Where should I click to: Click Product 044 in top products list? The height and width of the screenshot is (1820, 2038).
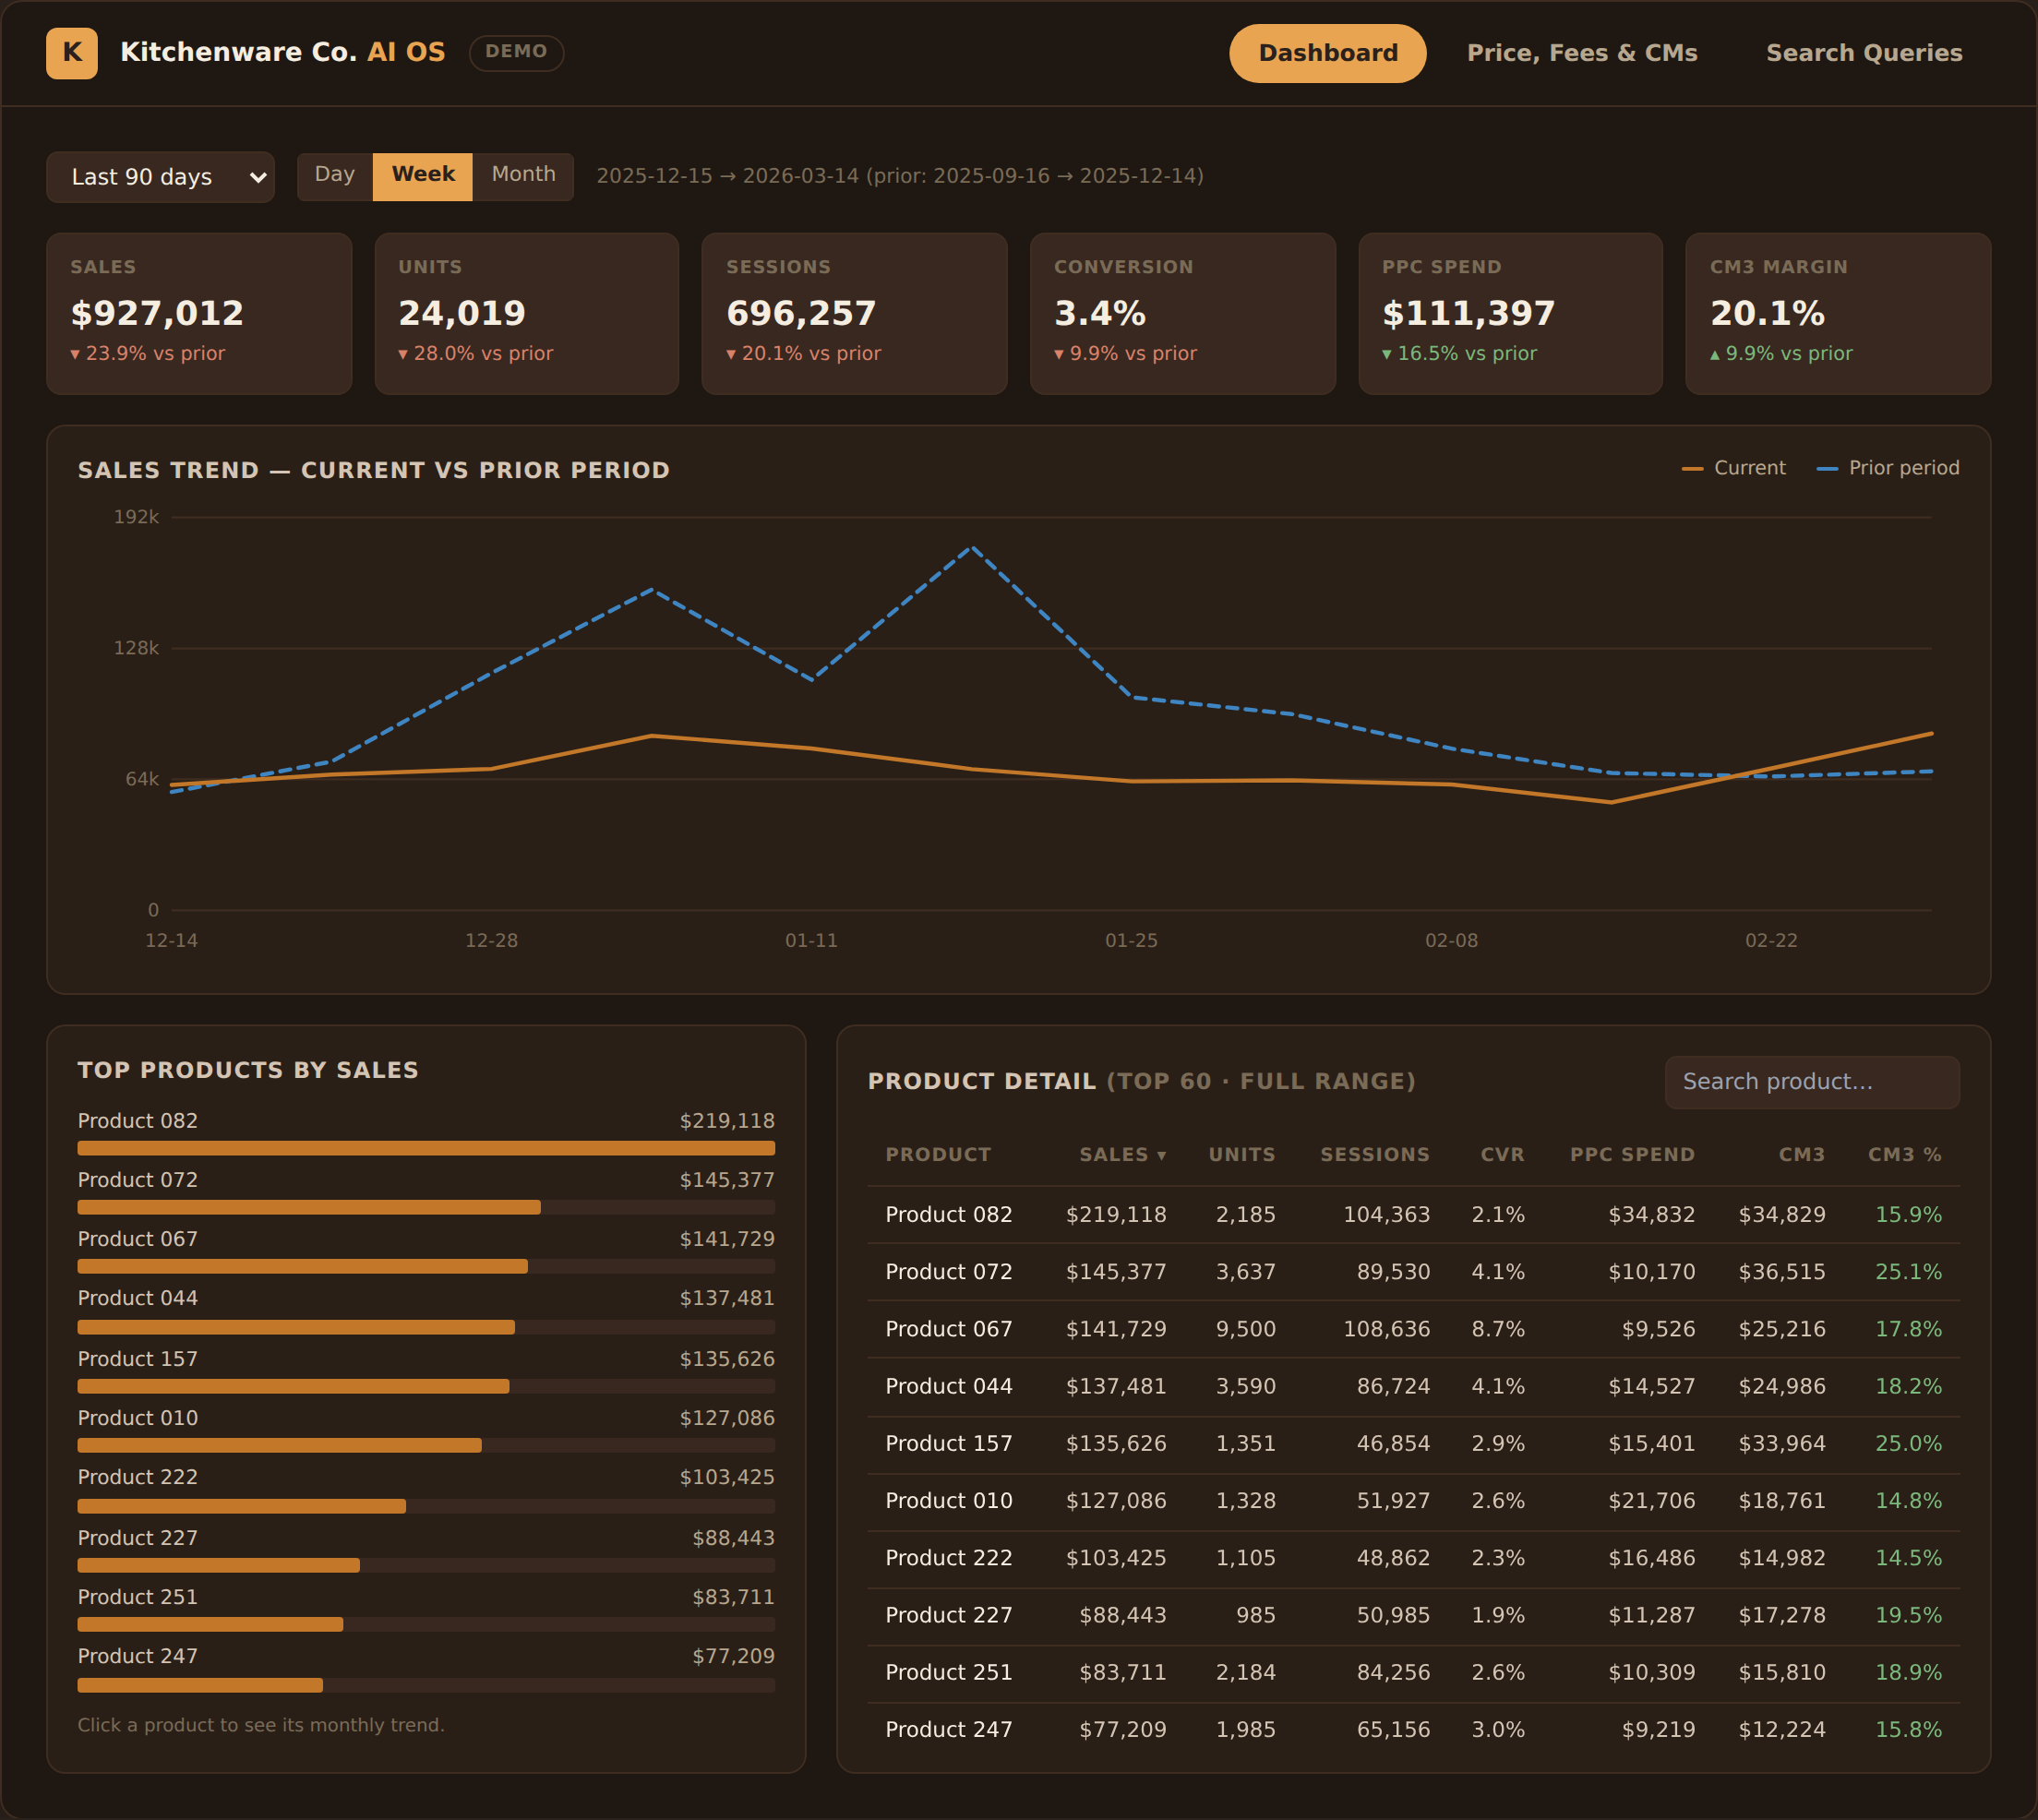pos(426,1310)
